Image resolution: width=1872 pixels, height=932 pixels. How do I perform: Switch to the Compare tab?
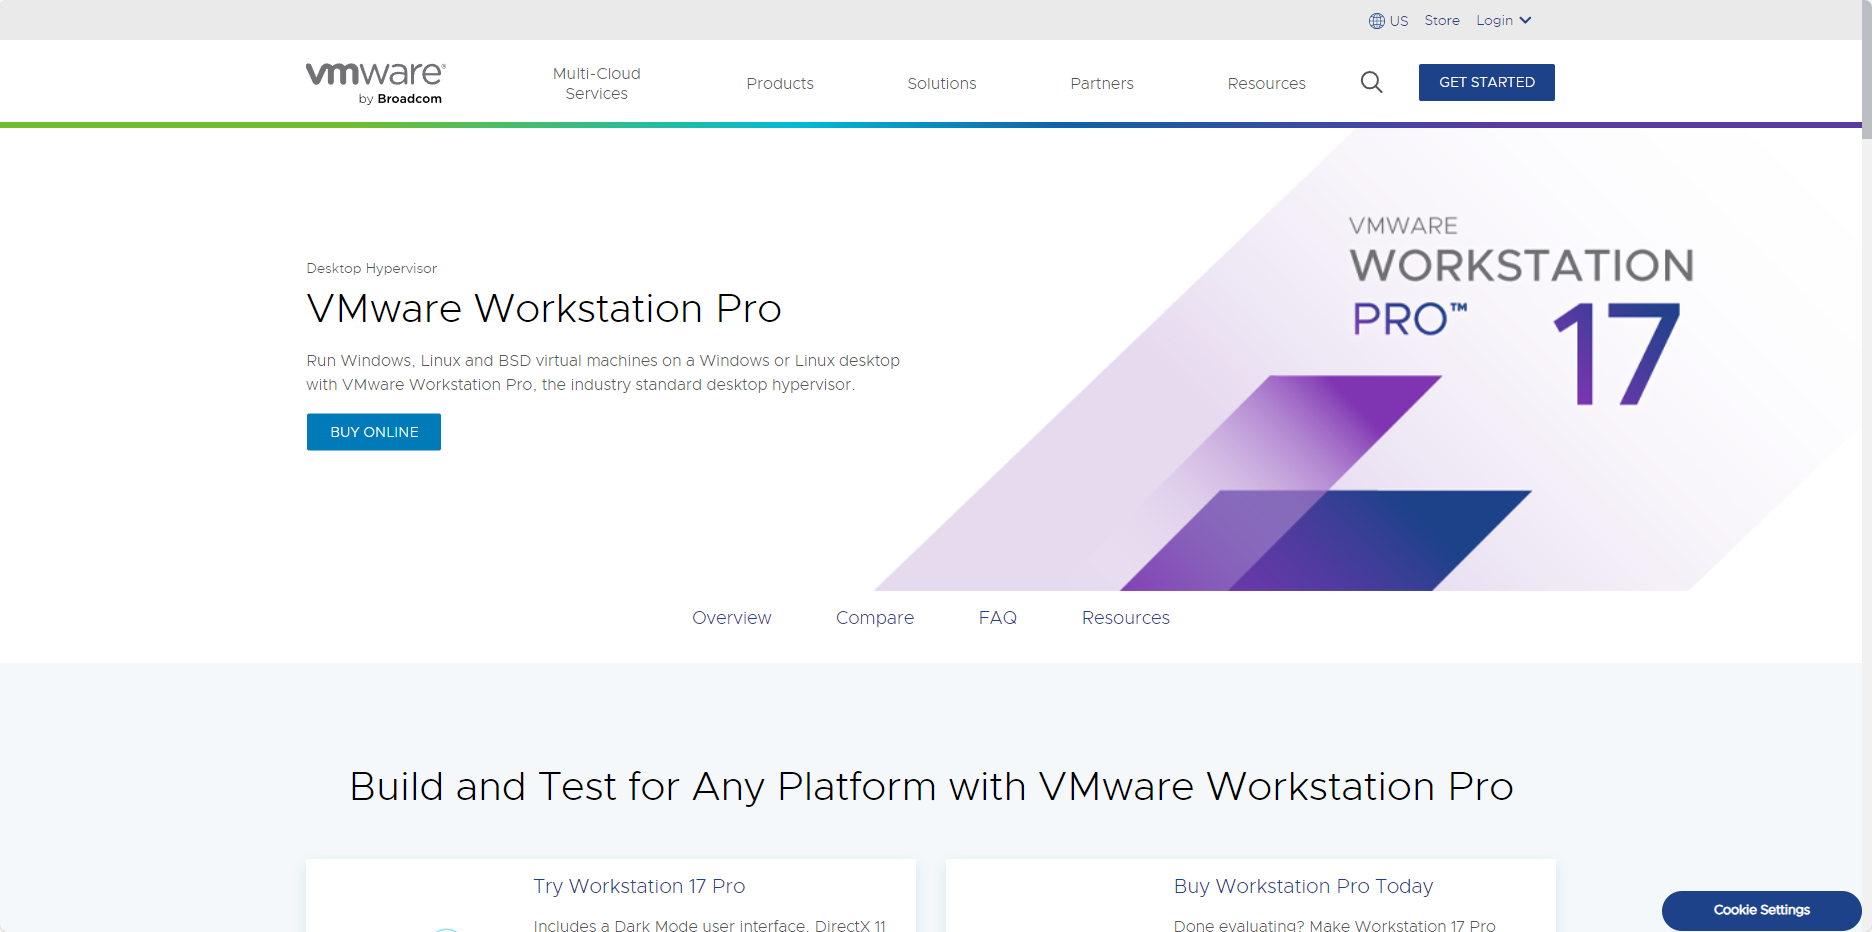875,618
